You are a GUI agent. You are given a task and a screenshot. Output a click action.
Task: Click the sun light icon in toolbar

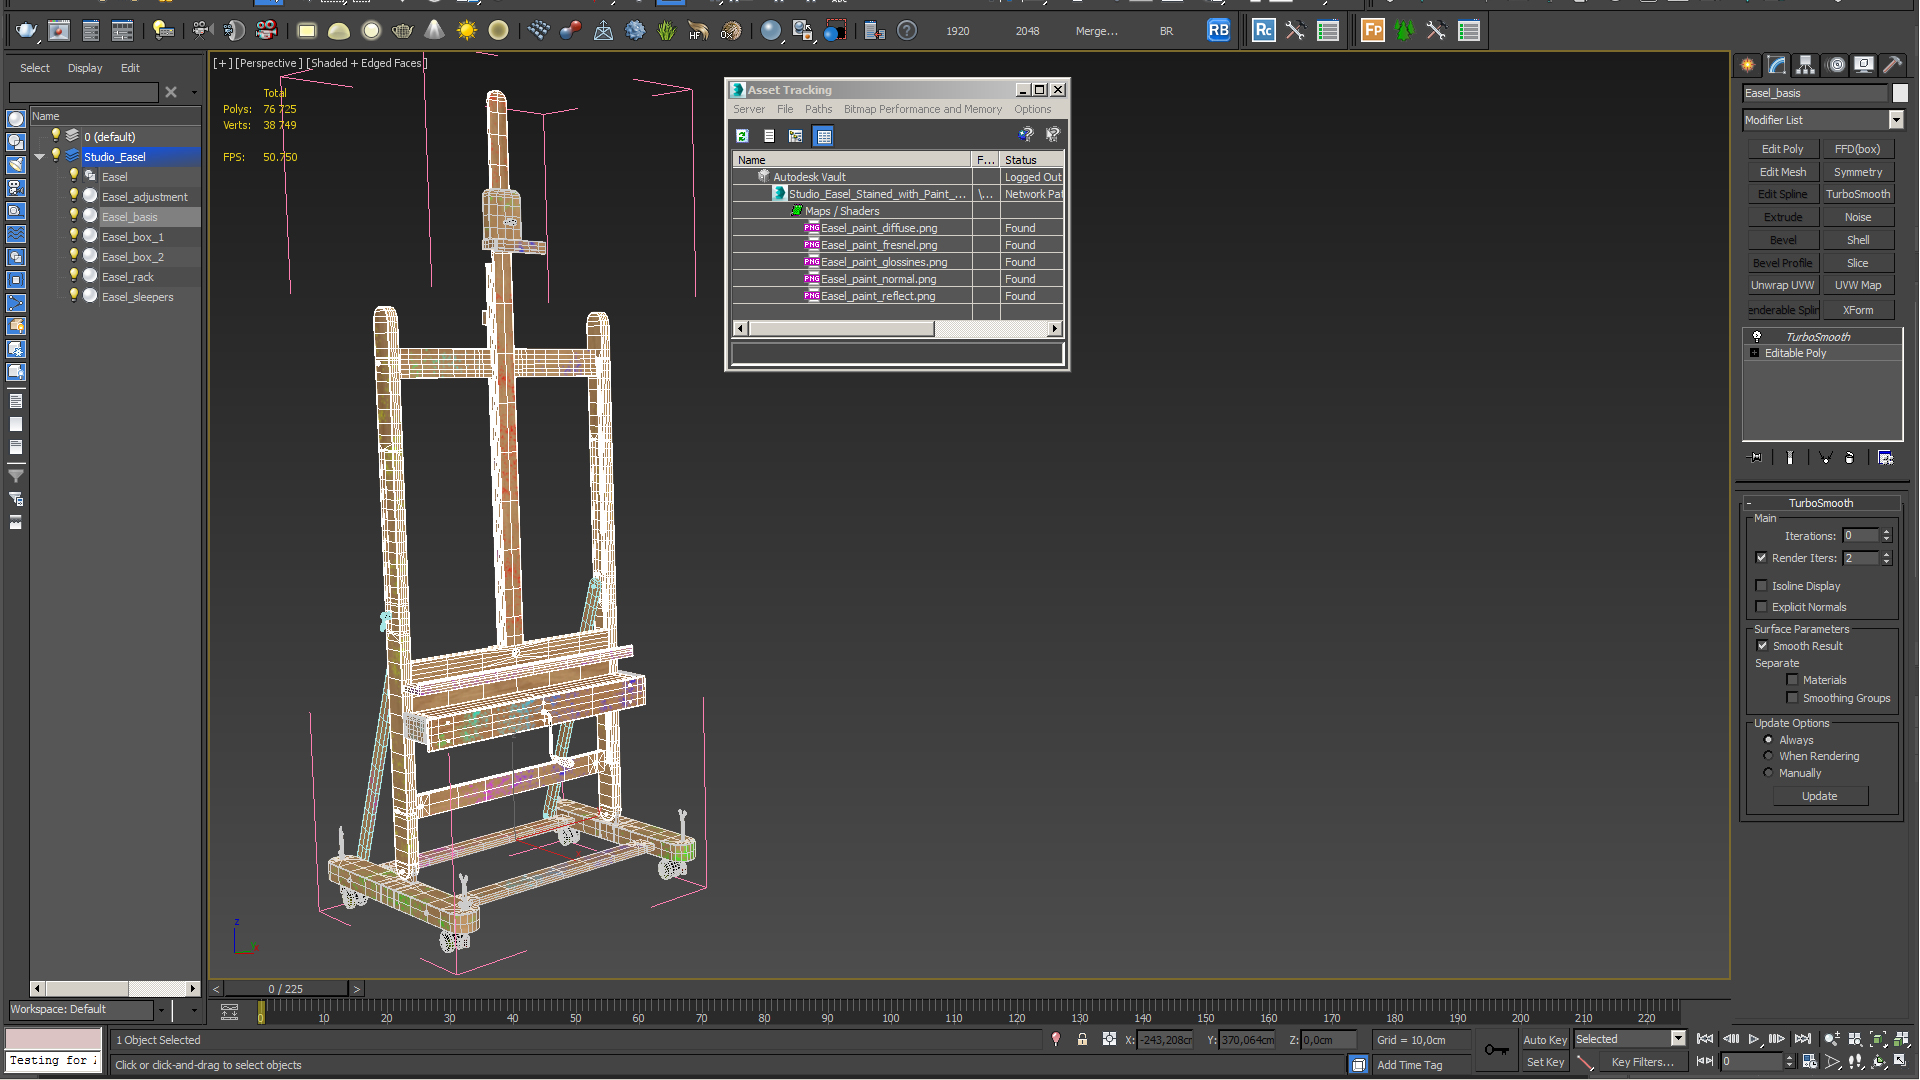tap(466, 31)
